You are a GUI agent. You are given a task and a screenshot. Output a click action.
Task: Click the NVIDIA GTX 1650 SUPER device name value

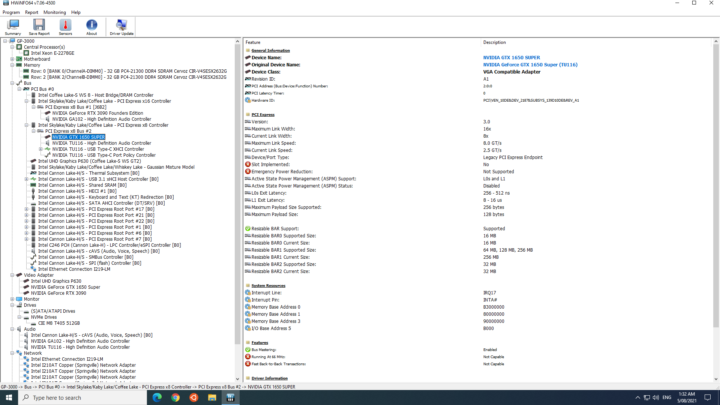click(511, 57)
